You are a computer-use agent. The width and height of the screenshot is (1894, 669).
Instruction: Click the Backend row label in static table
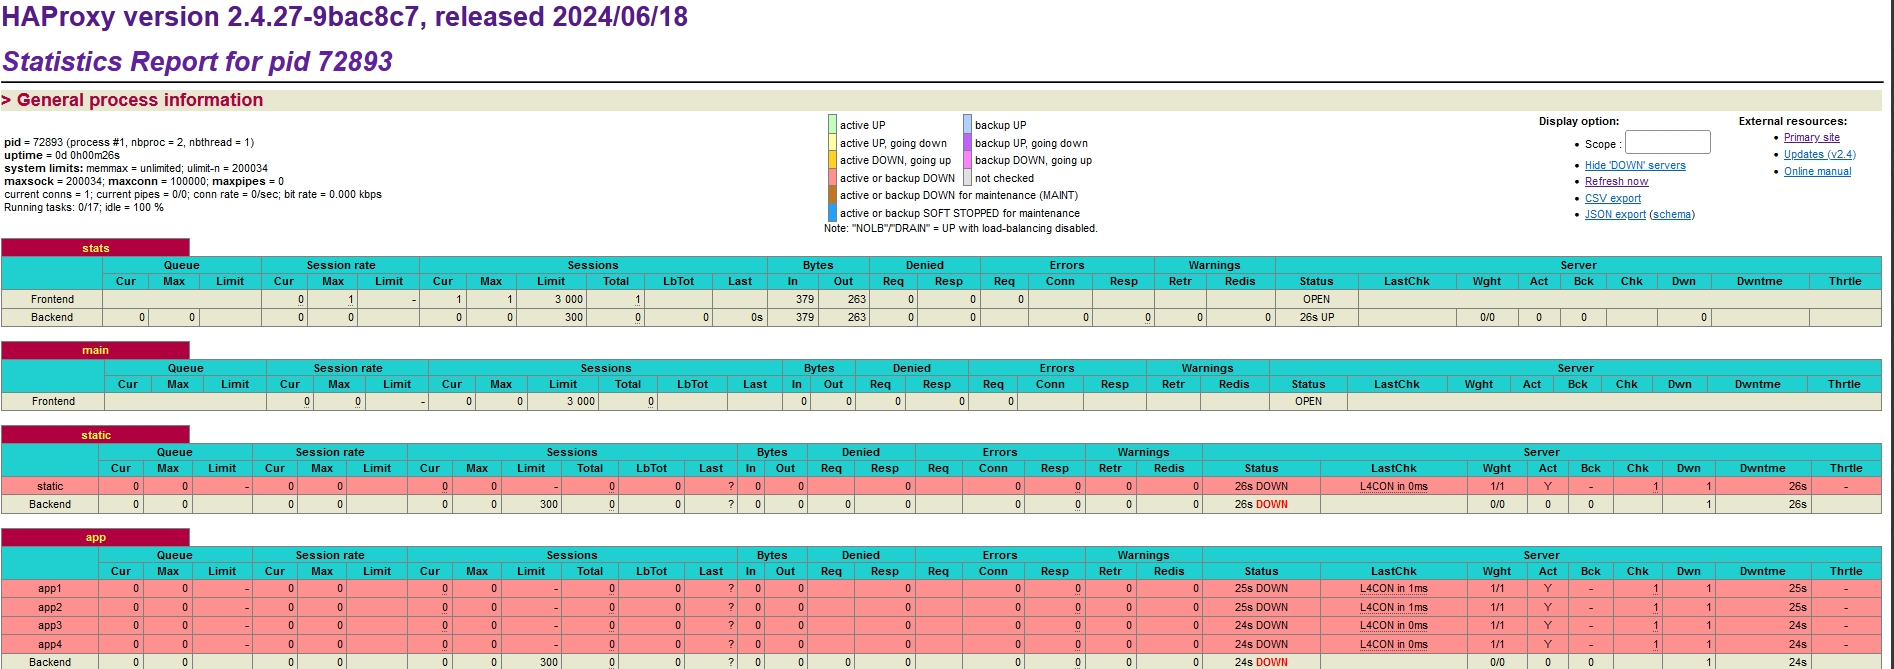50,504
